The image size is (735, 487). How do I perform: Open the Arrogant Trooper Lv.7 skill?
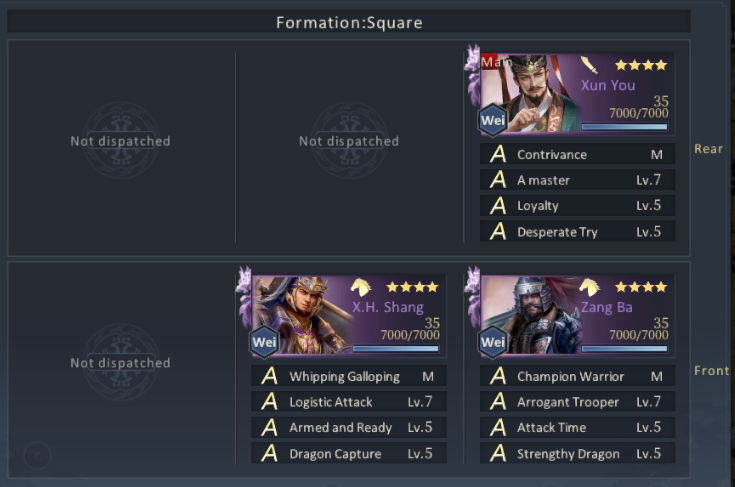(x=578, y=402)
